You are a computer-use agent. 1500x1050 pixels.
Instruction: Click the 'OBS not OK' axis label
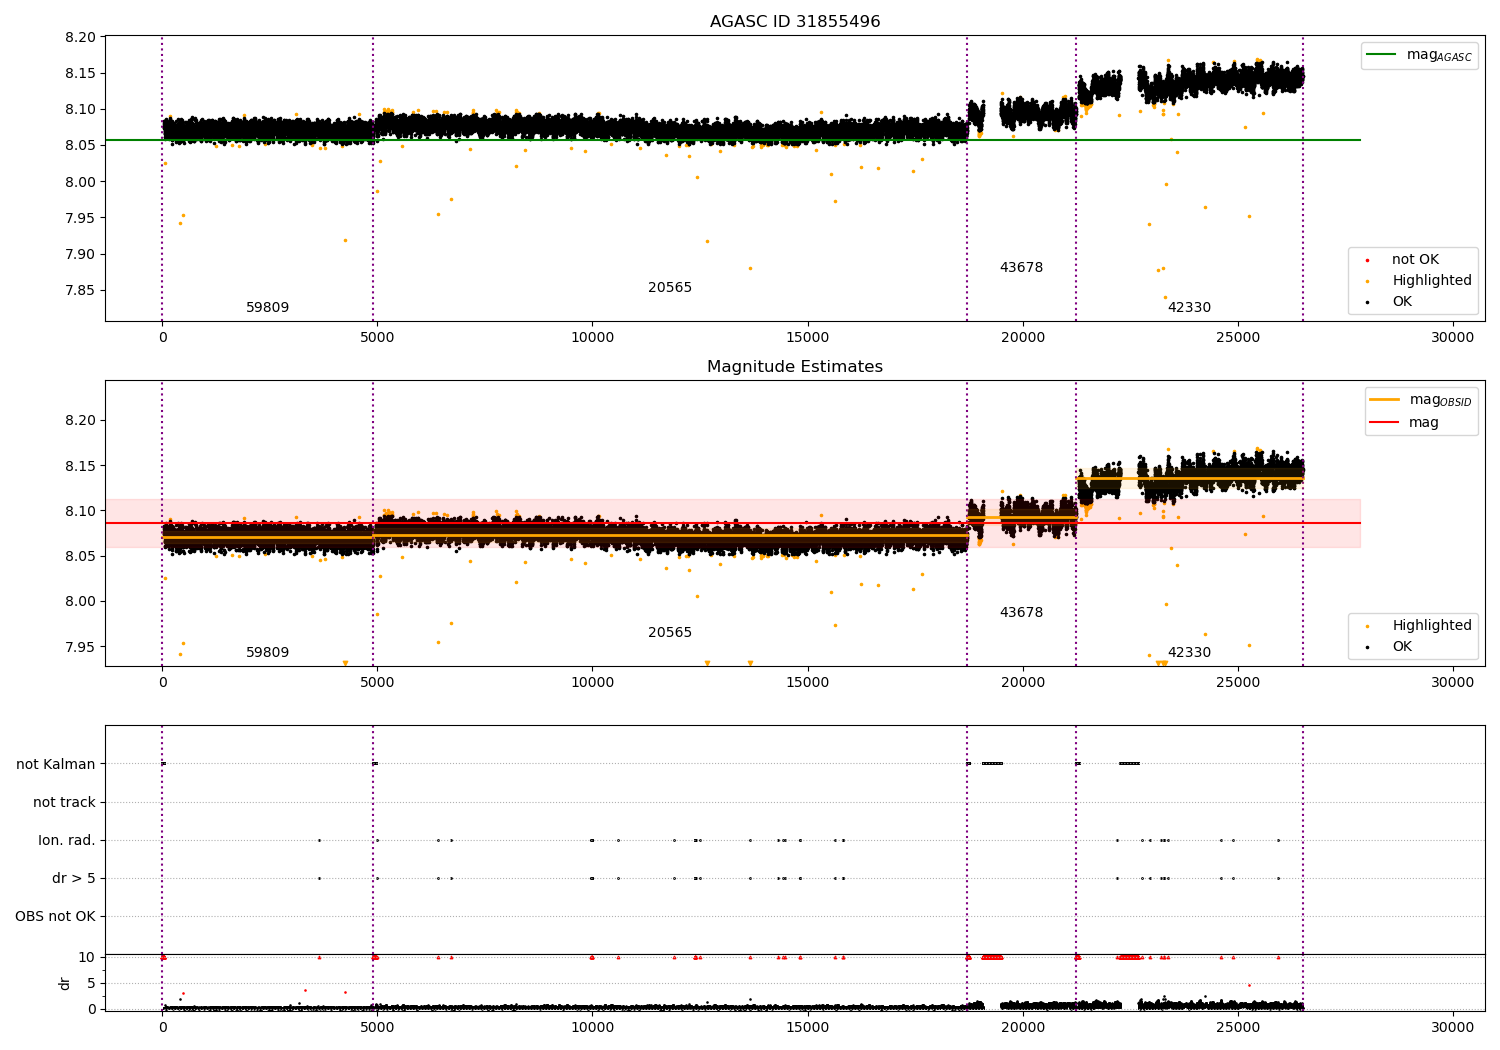(x=56, y=917)
